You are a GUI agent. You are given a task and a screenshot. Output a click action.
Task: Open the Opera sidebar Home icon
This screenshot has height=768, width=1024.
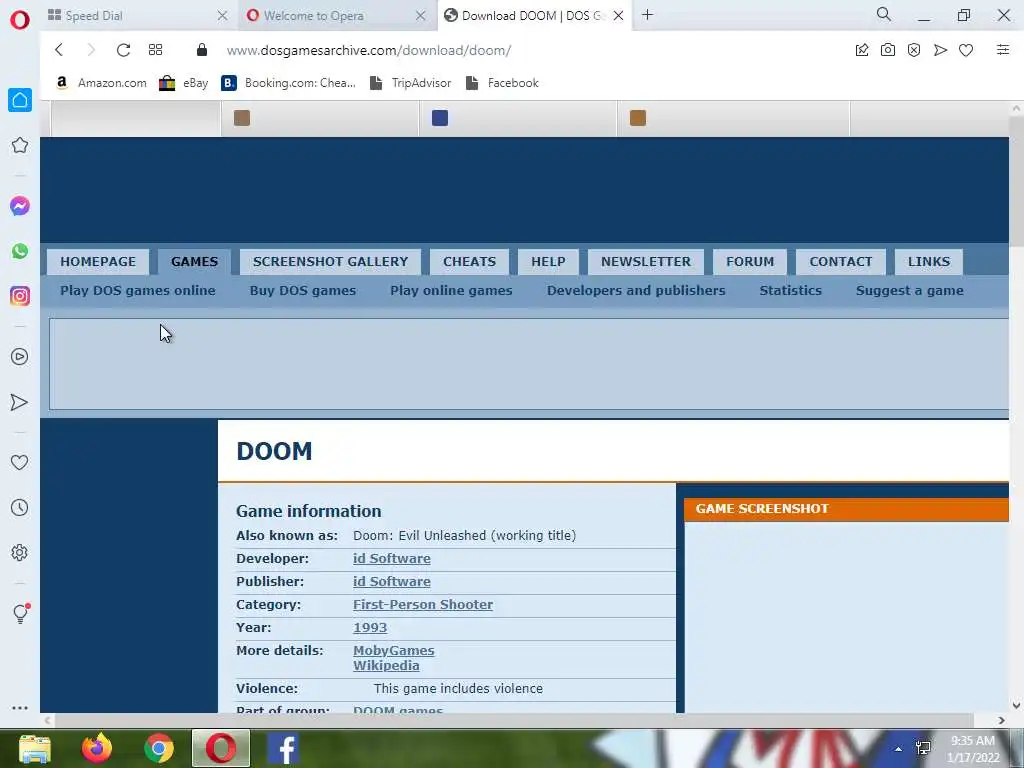[20, 101]
